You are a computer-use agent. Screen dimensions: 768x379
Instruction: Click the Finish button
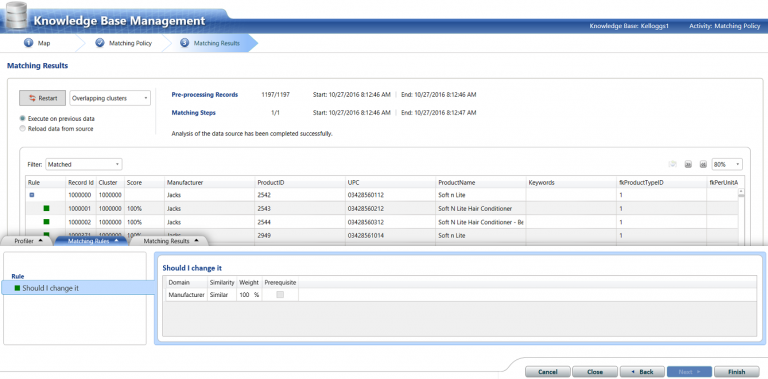[x=736, y=372]
